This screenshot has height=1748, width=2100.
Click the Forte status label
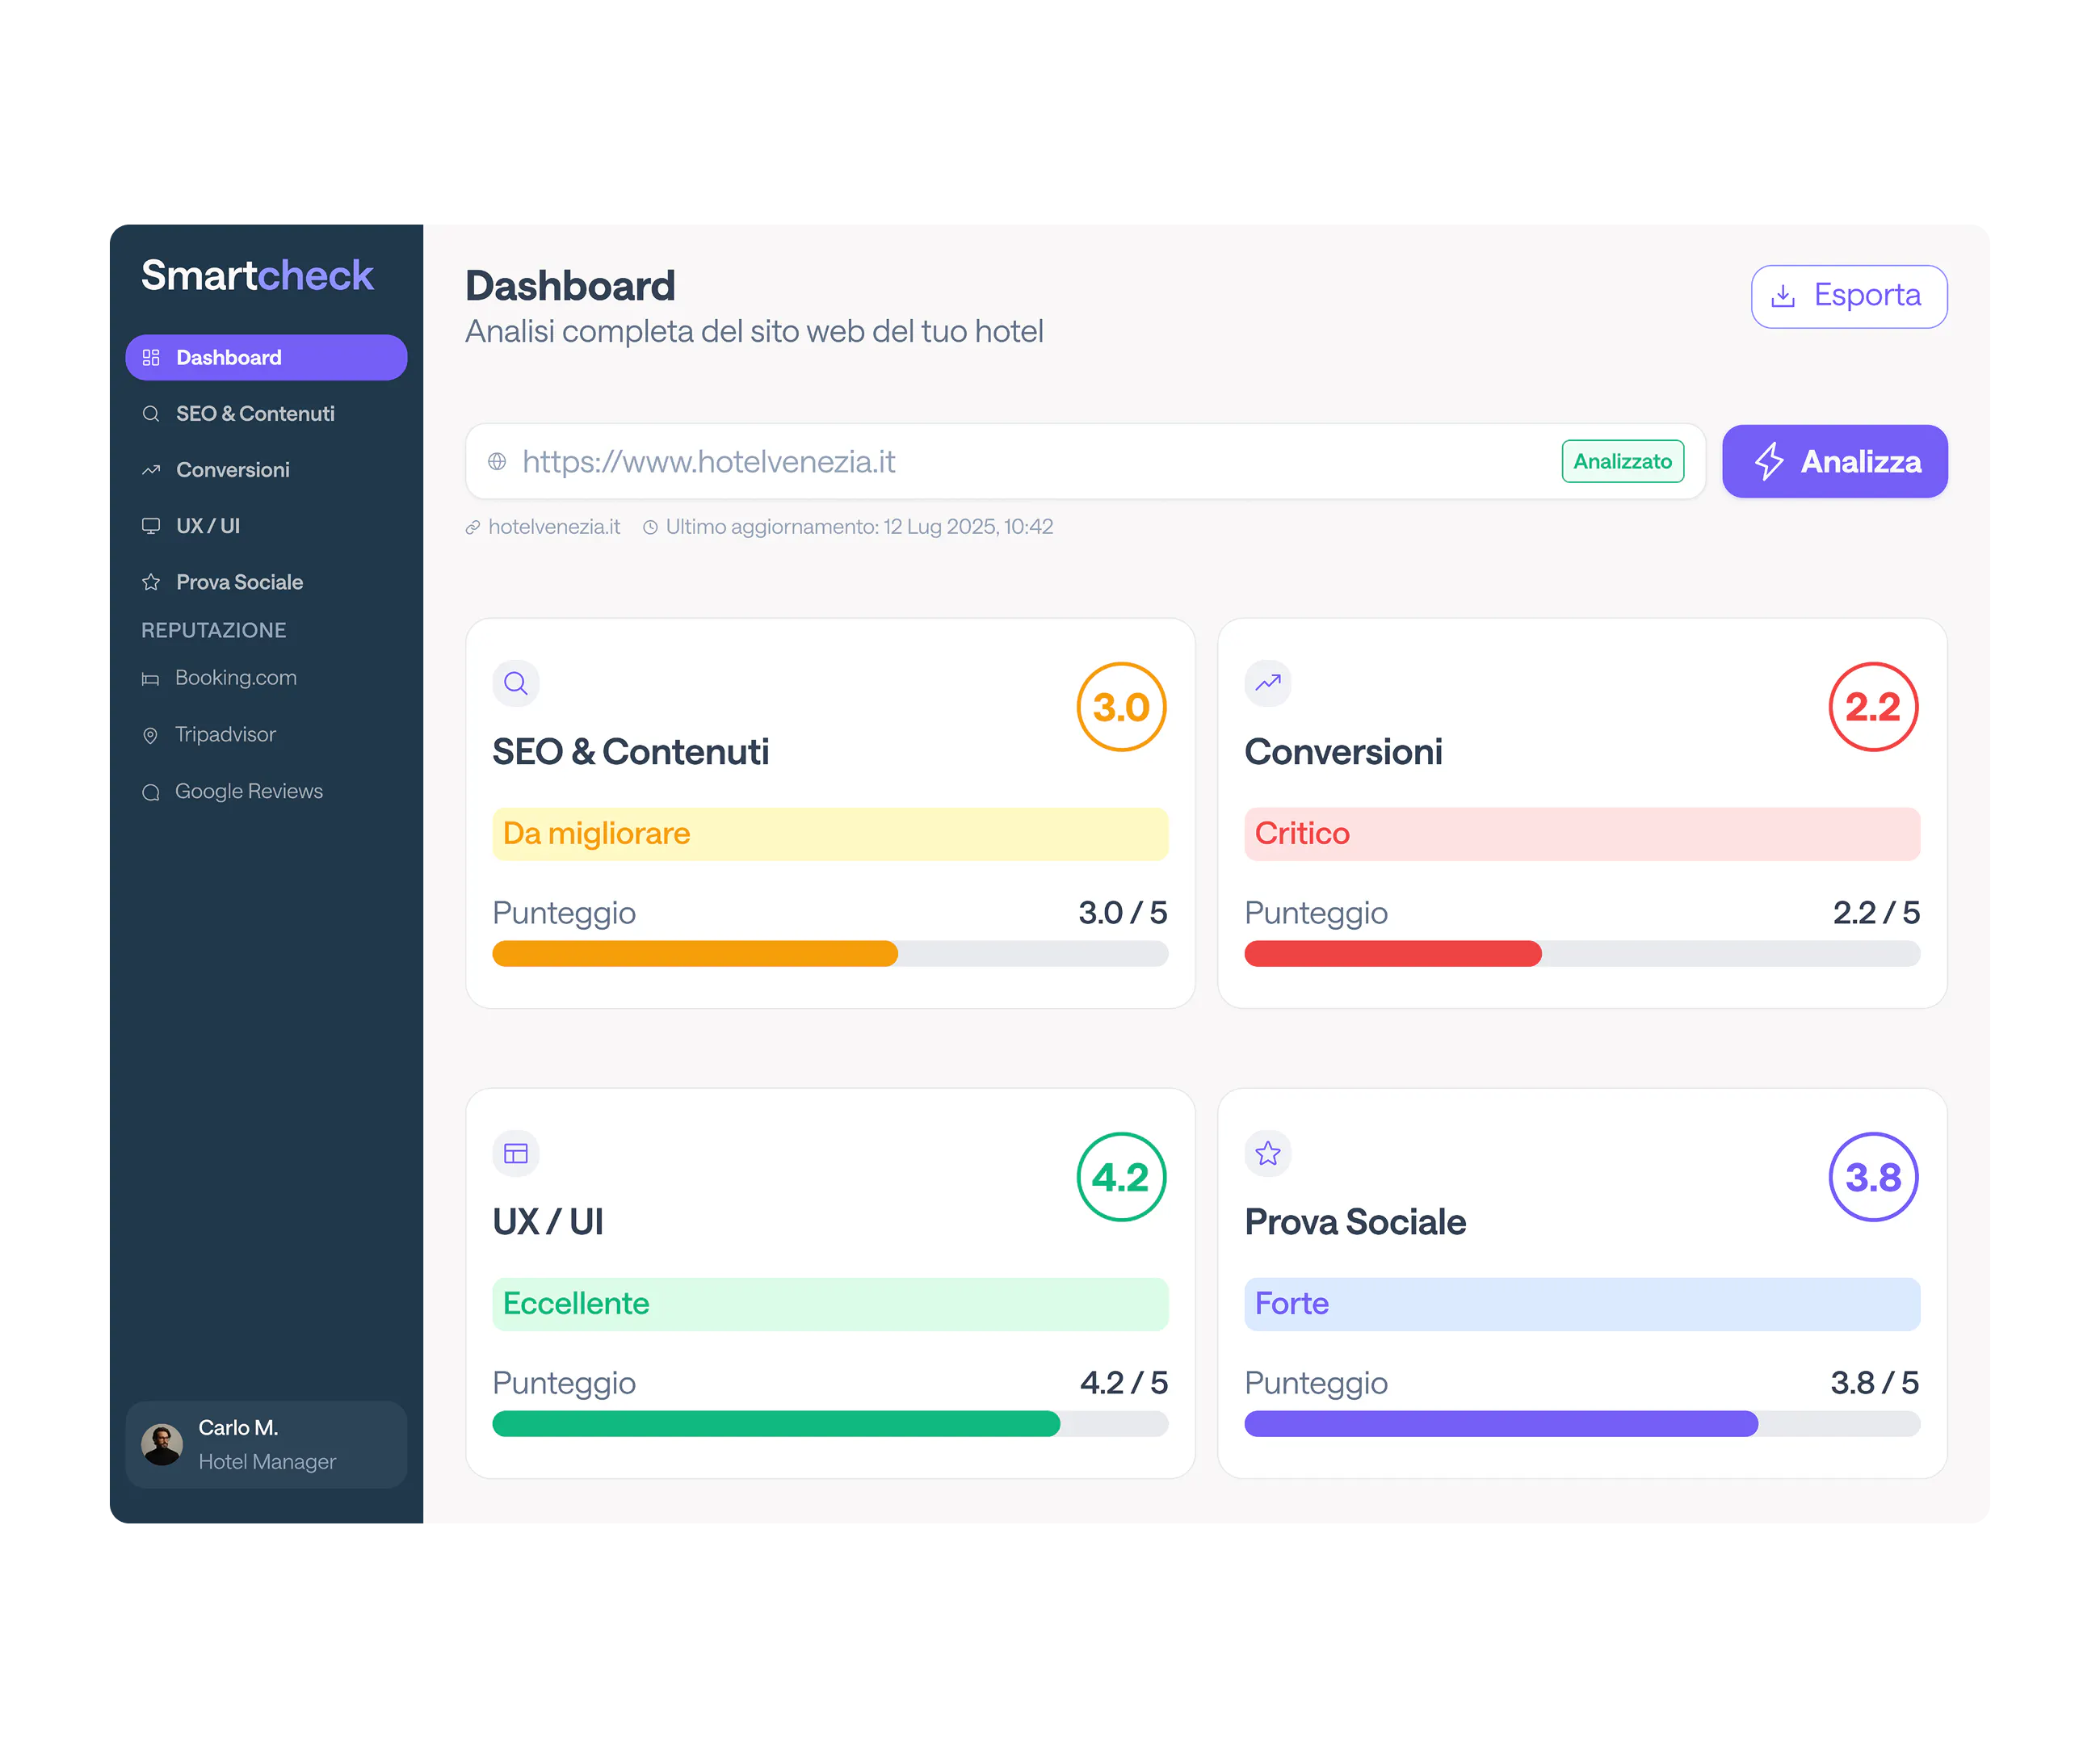coord(1582,1304)
